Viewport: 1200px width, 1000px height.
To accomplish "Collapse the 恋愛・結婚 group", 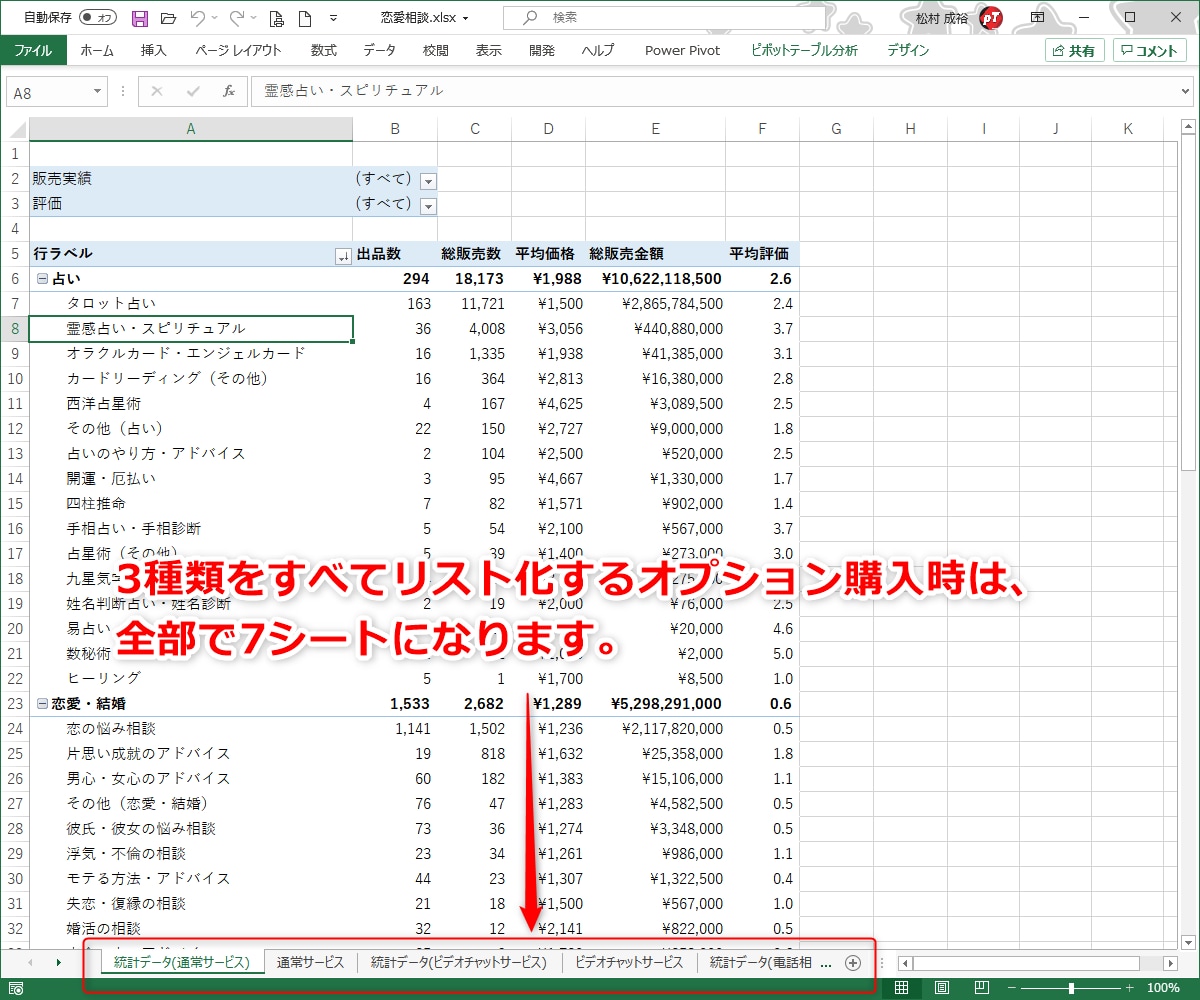I will (x=42, y=704).
